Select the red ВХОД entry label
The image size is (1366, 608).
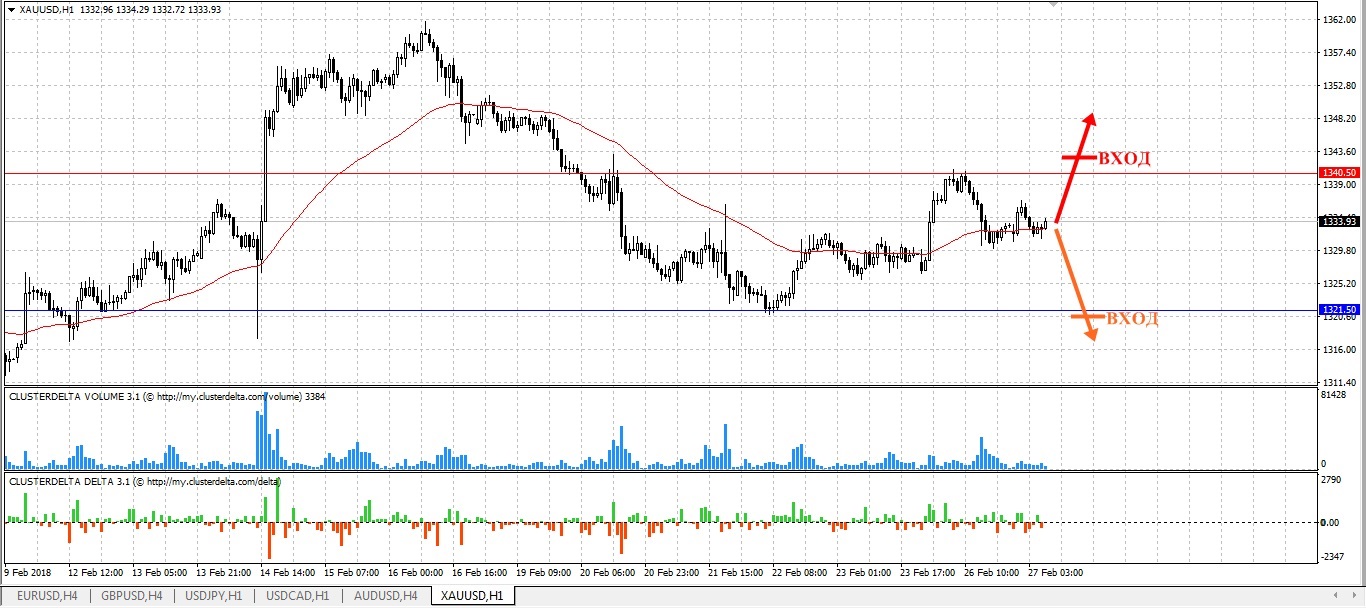(x=1125, y=158)
